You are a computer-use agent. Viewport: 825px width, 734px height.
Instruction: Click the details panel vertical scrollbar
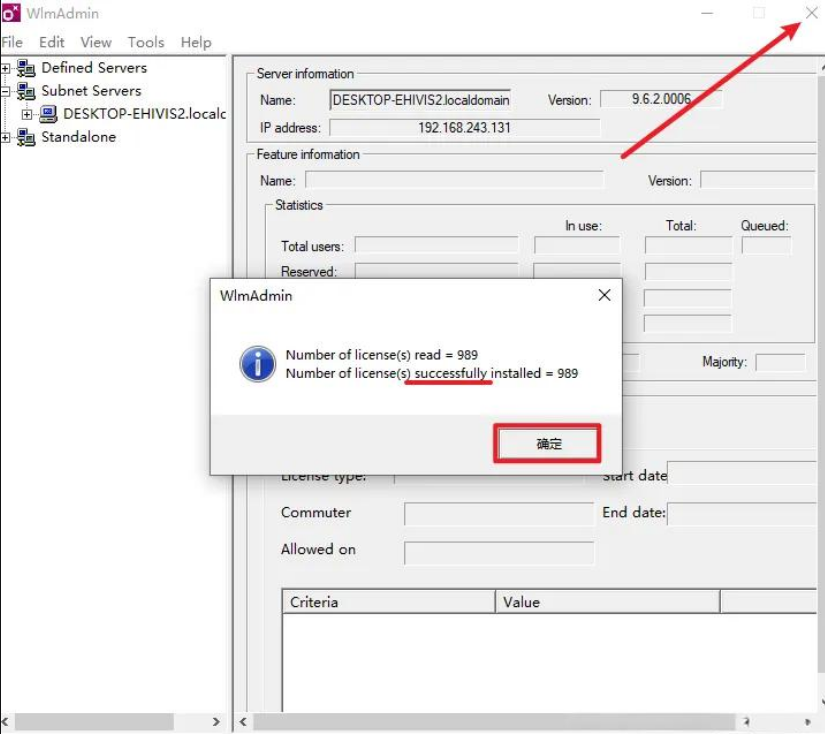click(821, 374)
